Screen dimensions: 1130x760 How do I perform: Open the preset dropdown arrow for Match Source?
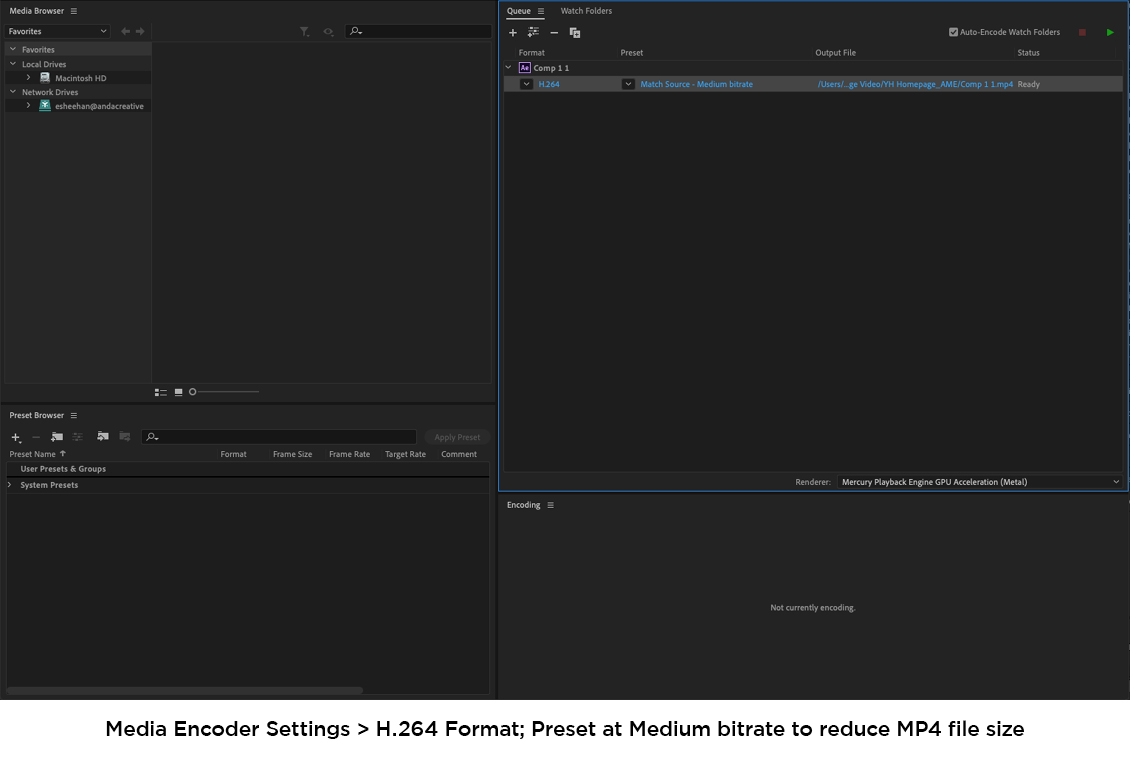click(628, 84)
